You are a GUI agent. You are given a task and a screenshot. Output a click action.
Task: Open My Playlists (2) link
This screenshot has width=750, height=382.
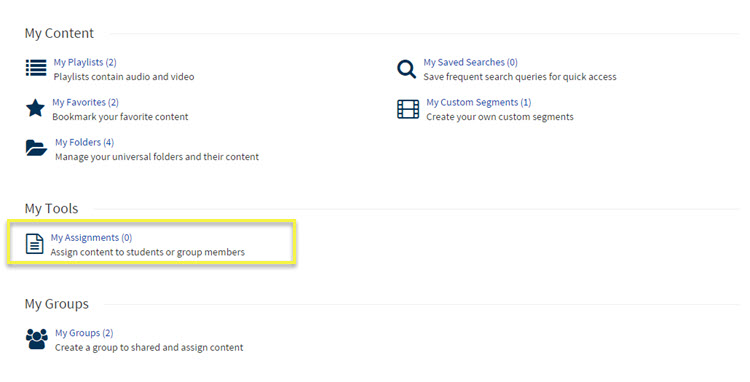click(85, 62)
